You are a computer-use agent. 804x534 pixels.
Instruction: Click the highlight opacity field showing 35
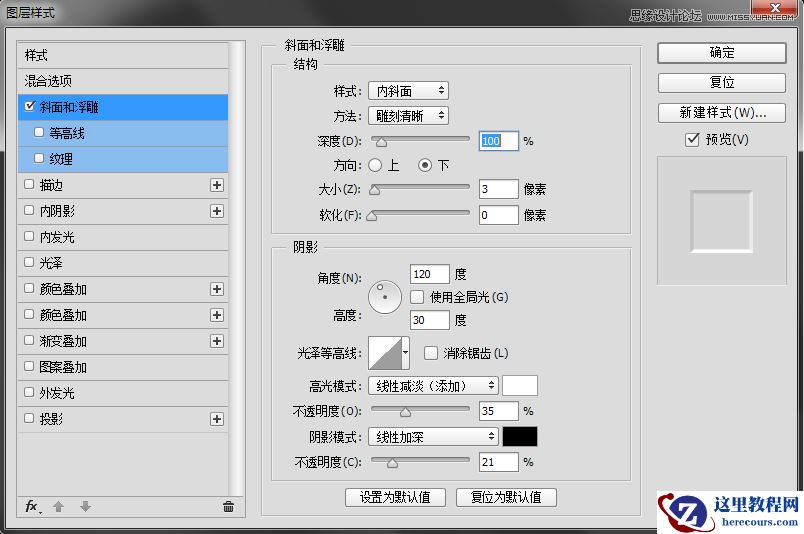coord(498,411)
